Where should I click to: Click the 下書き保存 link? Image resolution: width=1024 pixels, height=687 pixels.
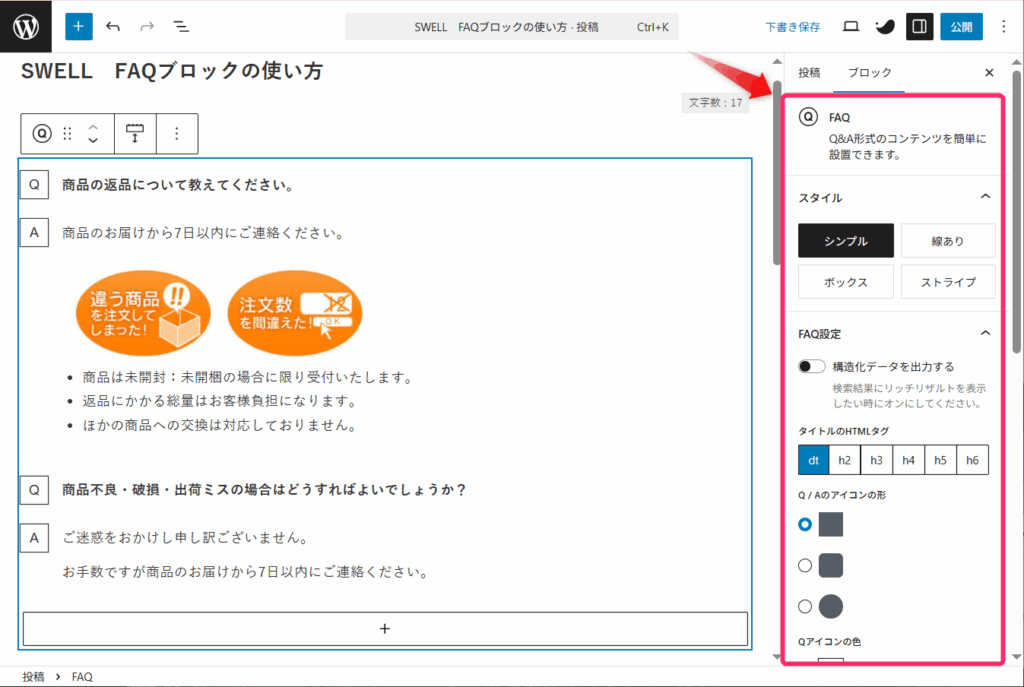coord(793,27)
